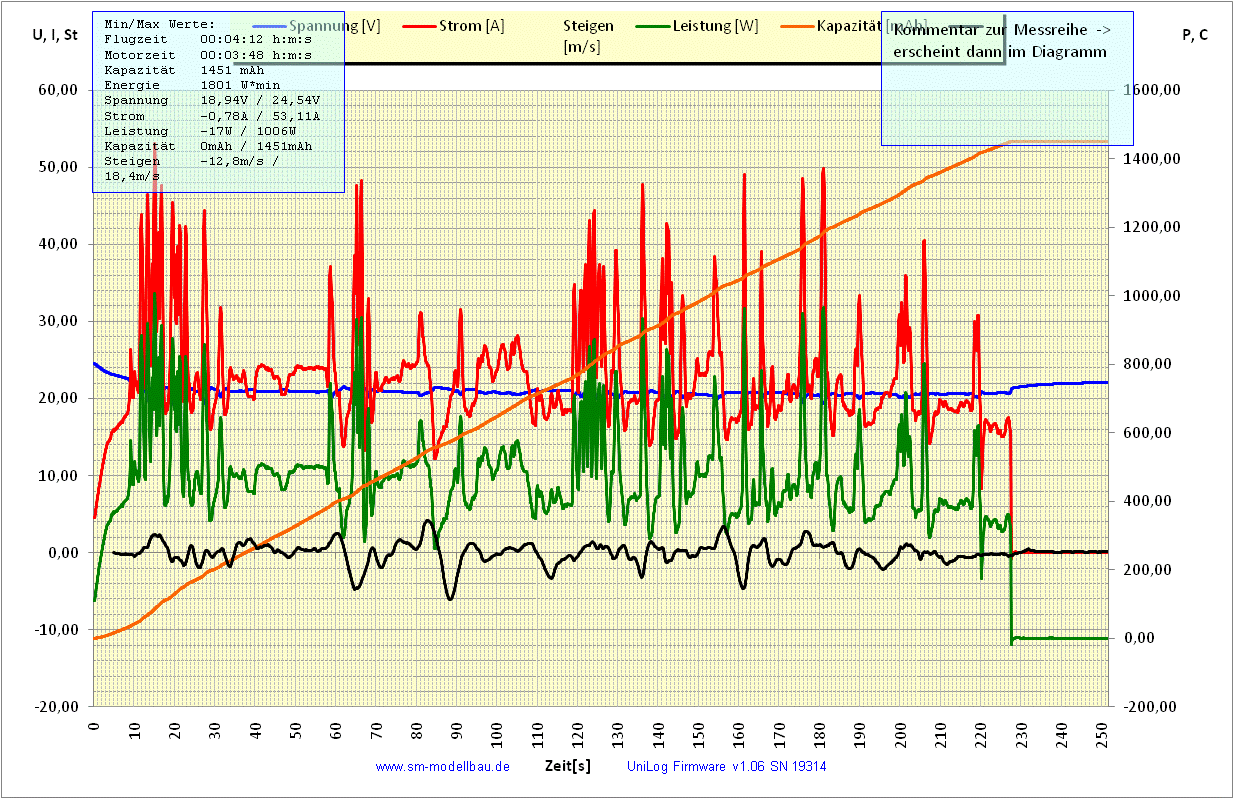Click the 120 time axis label

[x=577, y=737]
